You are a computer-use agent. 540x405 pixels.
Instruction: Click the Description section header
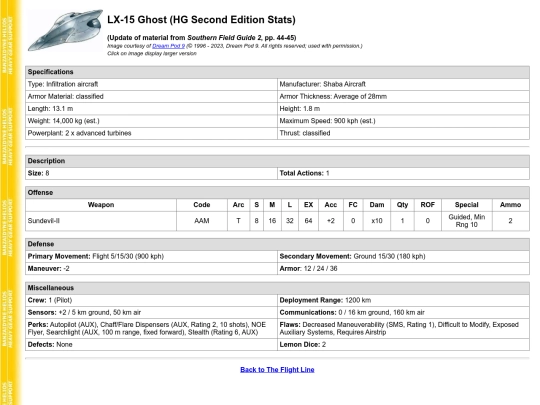[x=277, y=161]
